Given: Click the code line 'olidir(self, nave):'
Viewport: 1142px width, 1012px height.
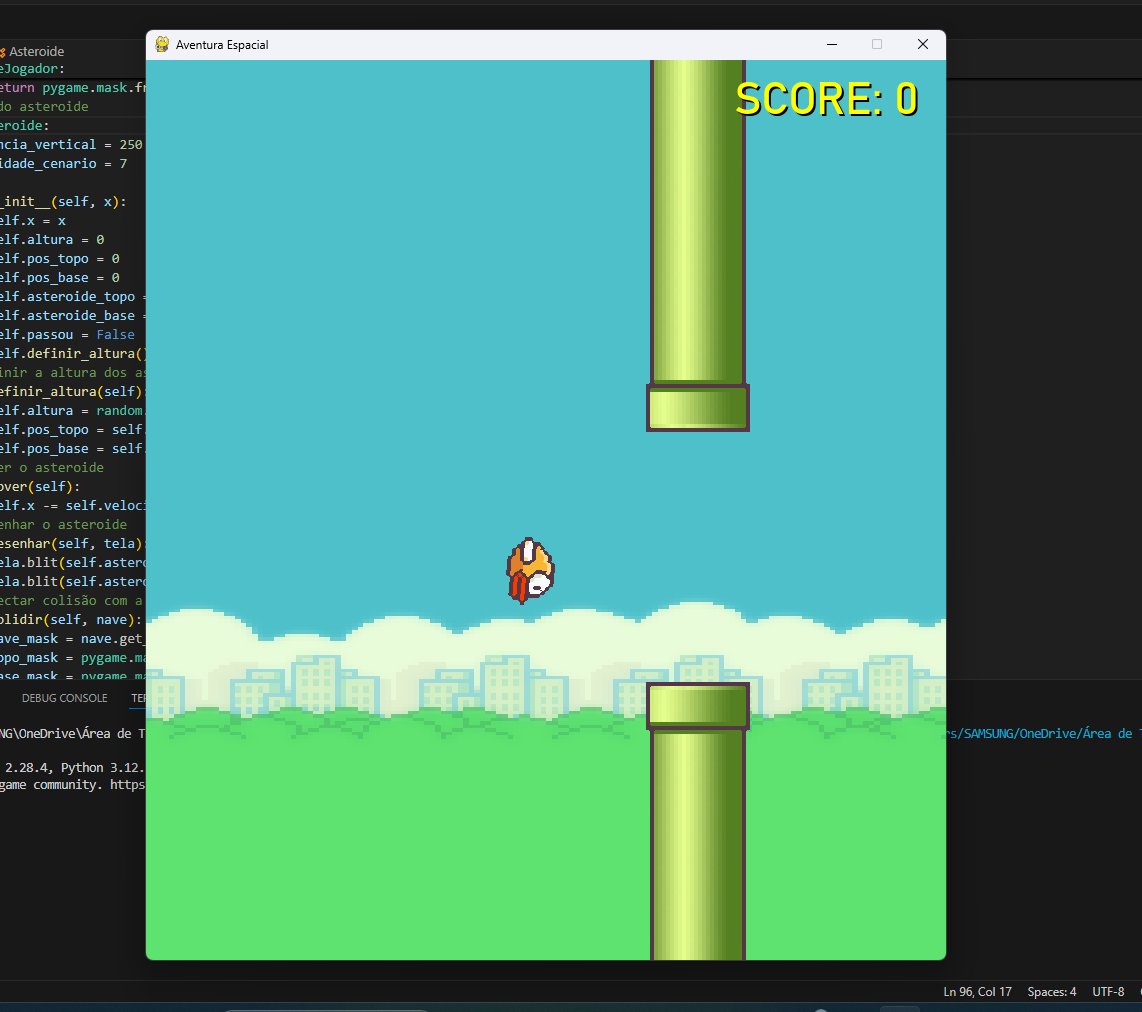Looking at the screenshot, I should tap(71, 620).
